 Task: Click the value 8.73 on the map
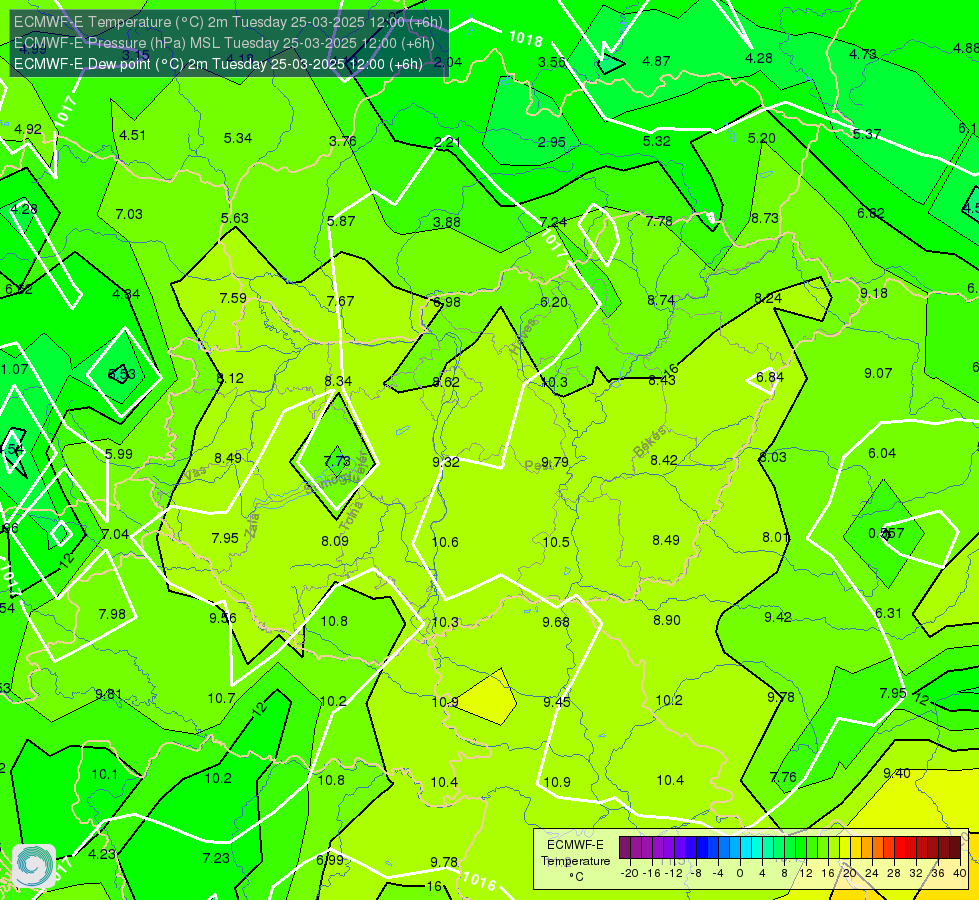pyautogui.click(x=765, y=218)
